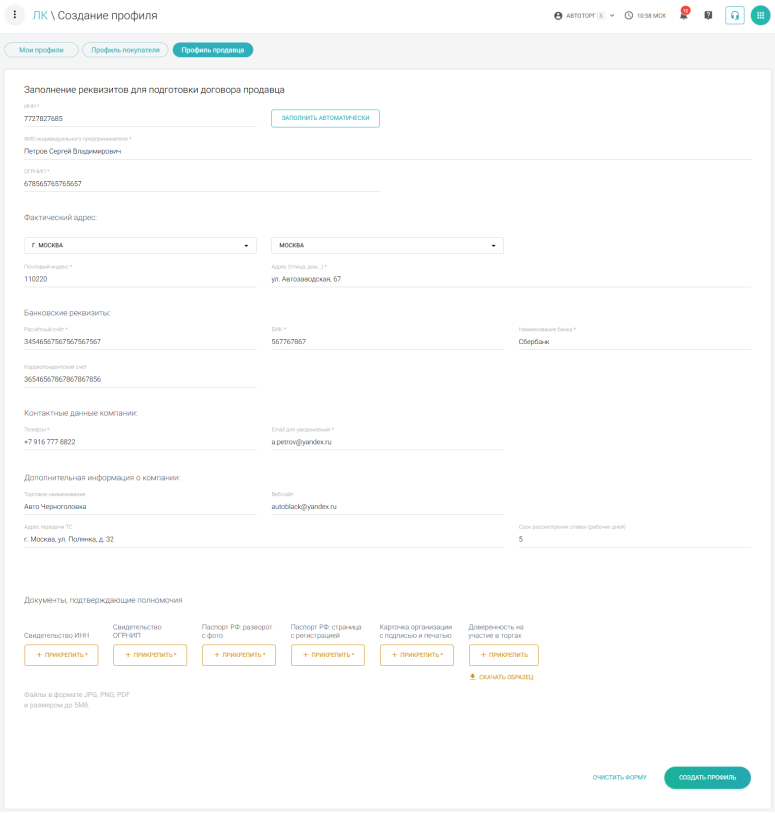Click Очистить форму link
This screenshot has height=813, width=775.
pos(619,777)
